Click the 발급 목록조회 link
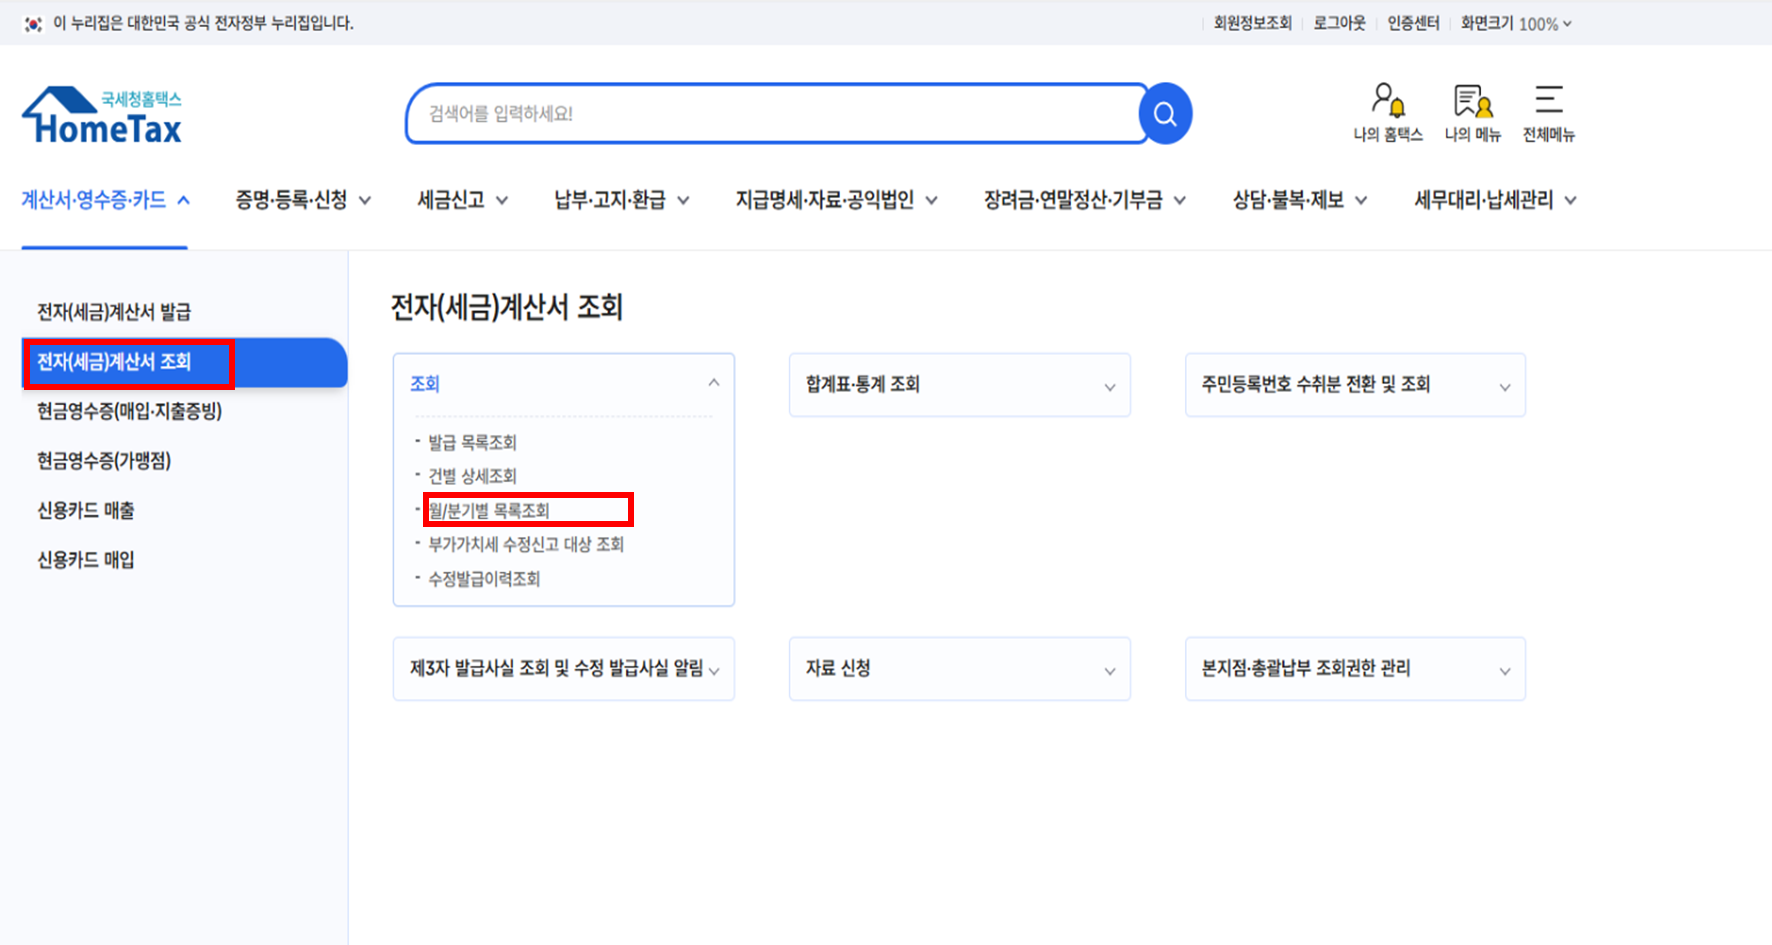The height and width of the screenshot is (945, 1772). pyautogui.click(x=472, y=442)
